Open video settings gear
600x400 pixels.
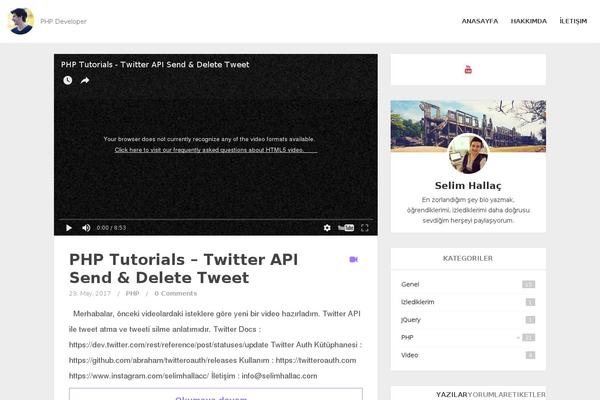tap(327, 228)
